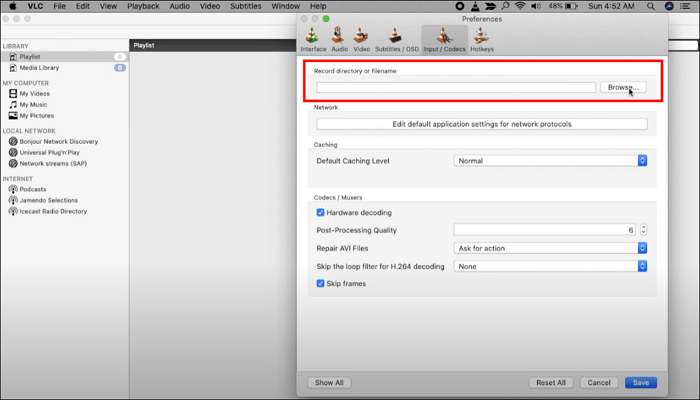Screen dimensions: 700x400
Task: Toggle the Hardware decoding checkbox
Action: [x=320, y=212]
